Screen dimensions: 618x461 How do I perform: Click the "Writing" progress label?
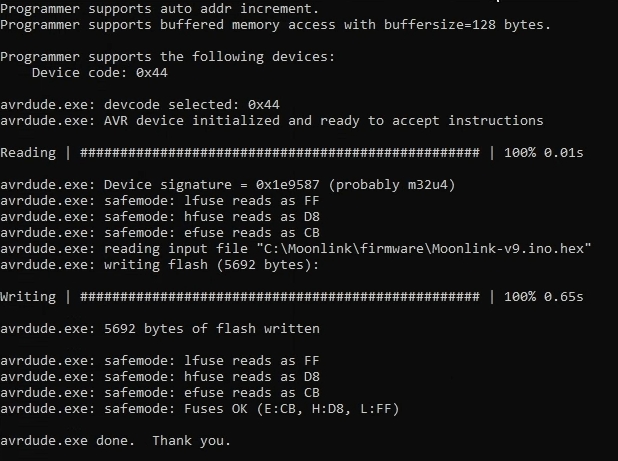(x=29, y=297)
